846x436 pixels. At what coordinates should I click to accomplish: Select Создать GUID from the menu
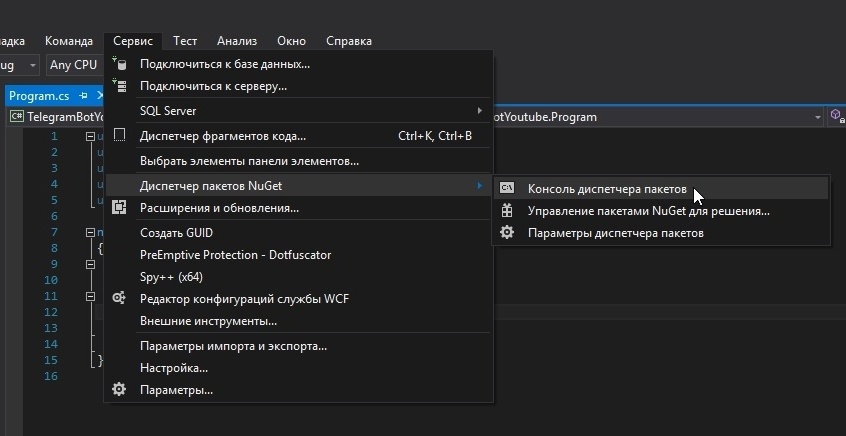click(176, 233)
